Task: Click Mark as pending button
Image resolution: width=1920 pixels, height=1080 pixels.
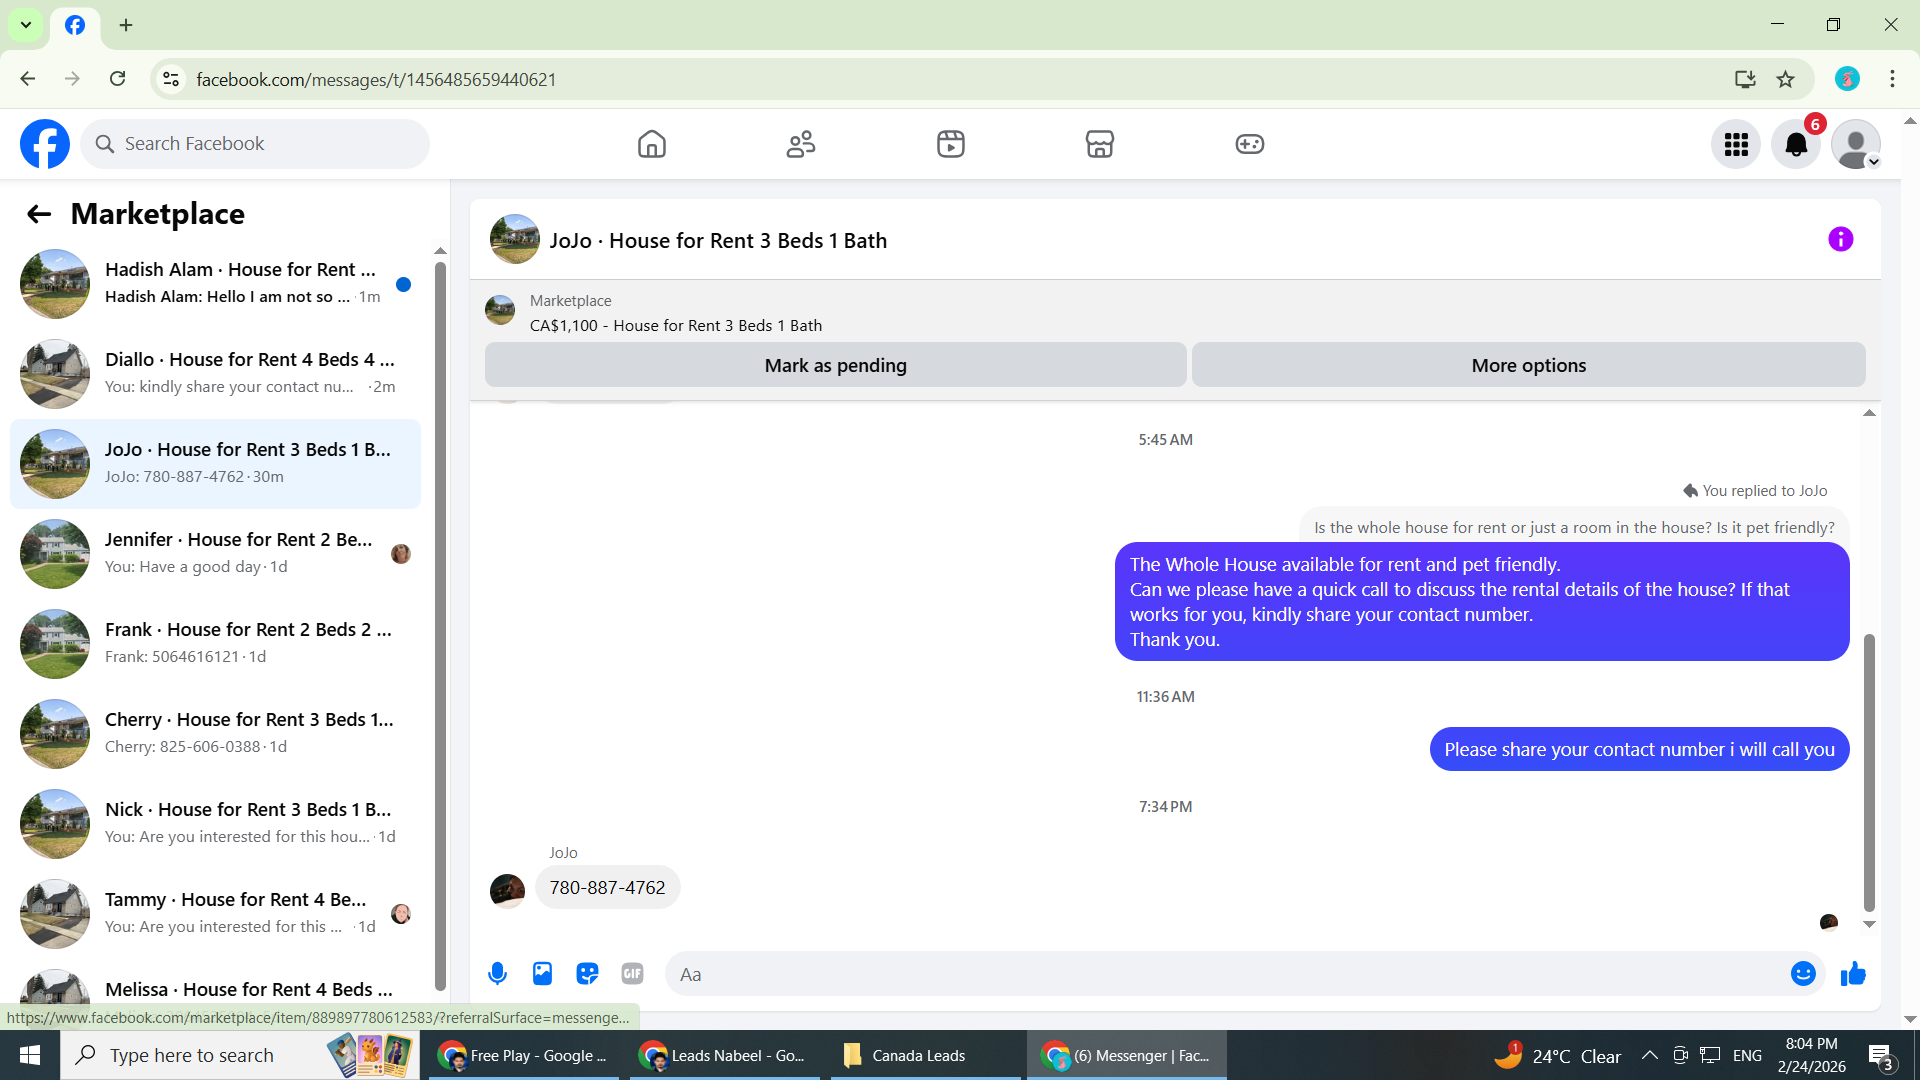Action: pyautogui.click(x=835, y=365)
